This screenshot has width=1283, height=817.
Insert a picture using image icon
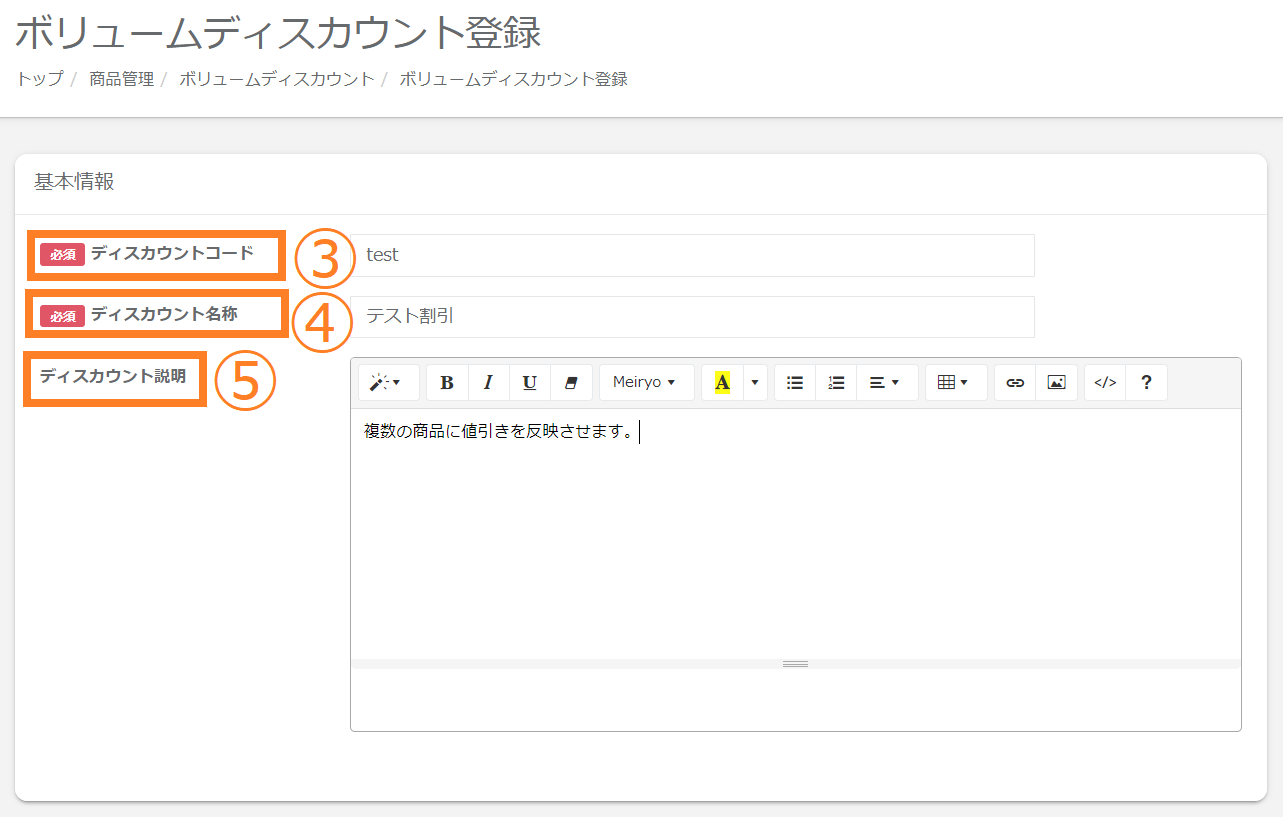coord(1056,383)
